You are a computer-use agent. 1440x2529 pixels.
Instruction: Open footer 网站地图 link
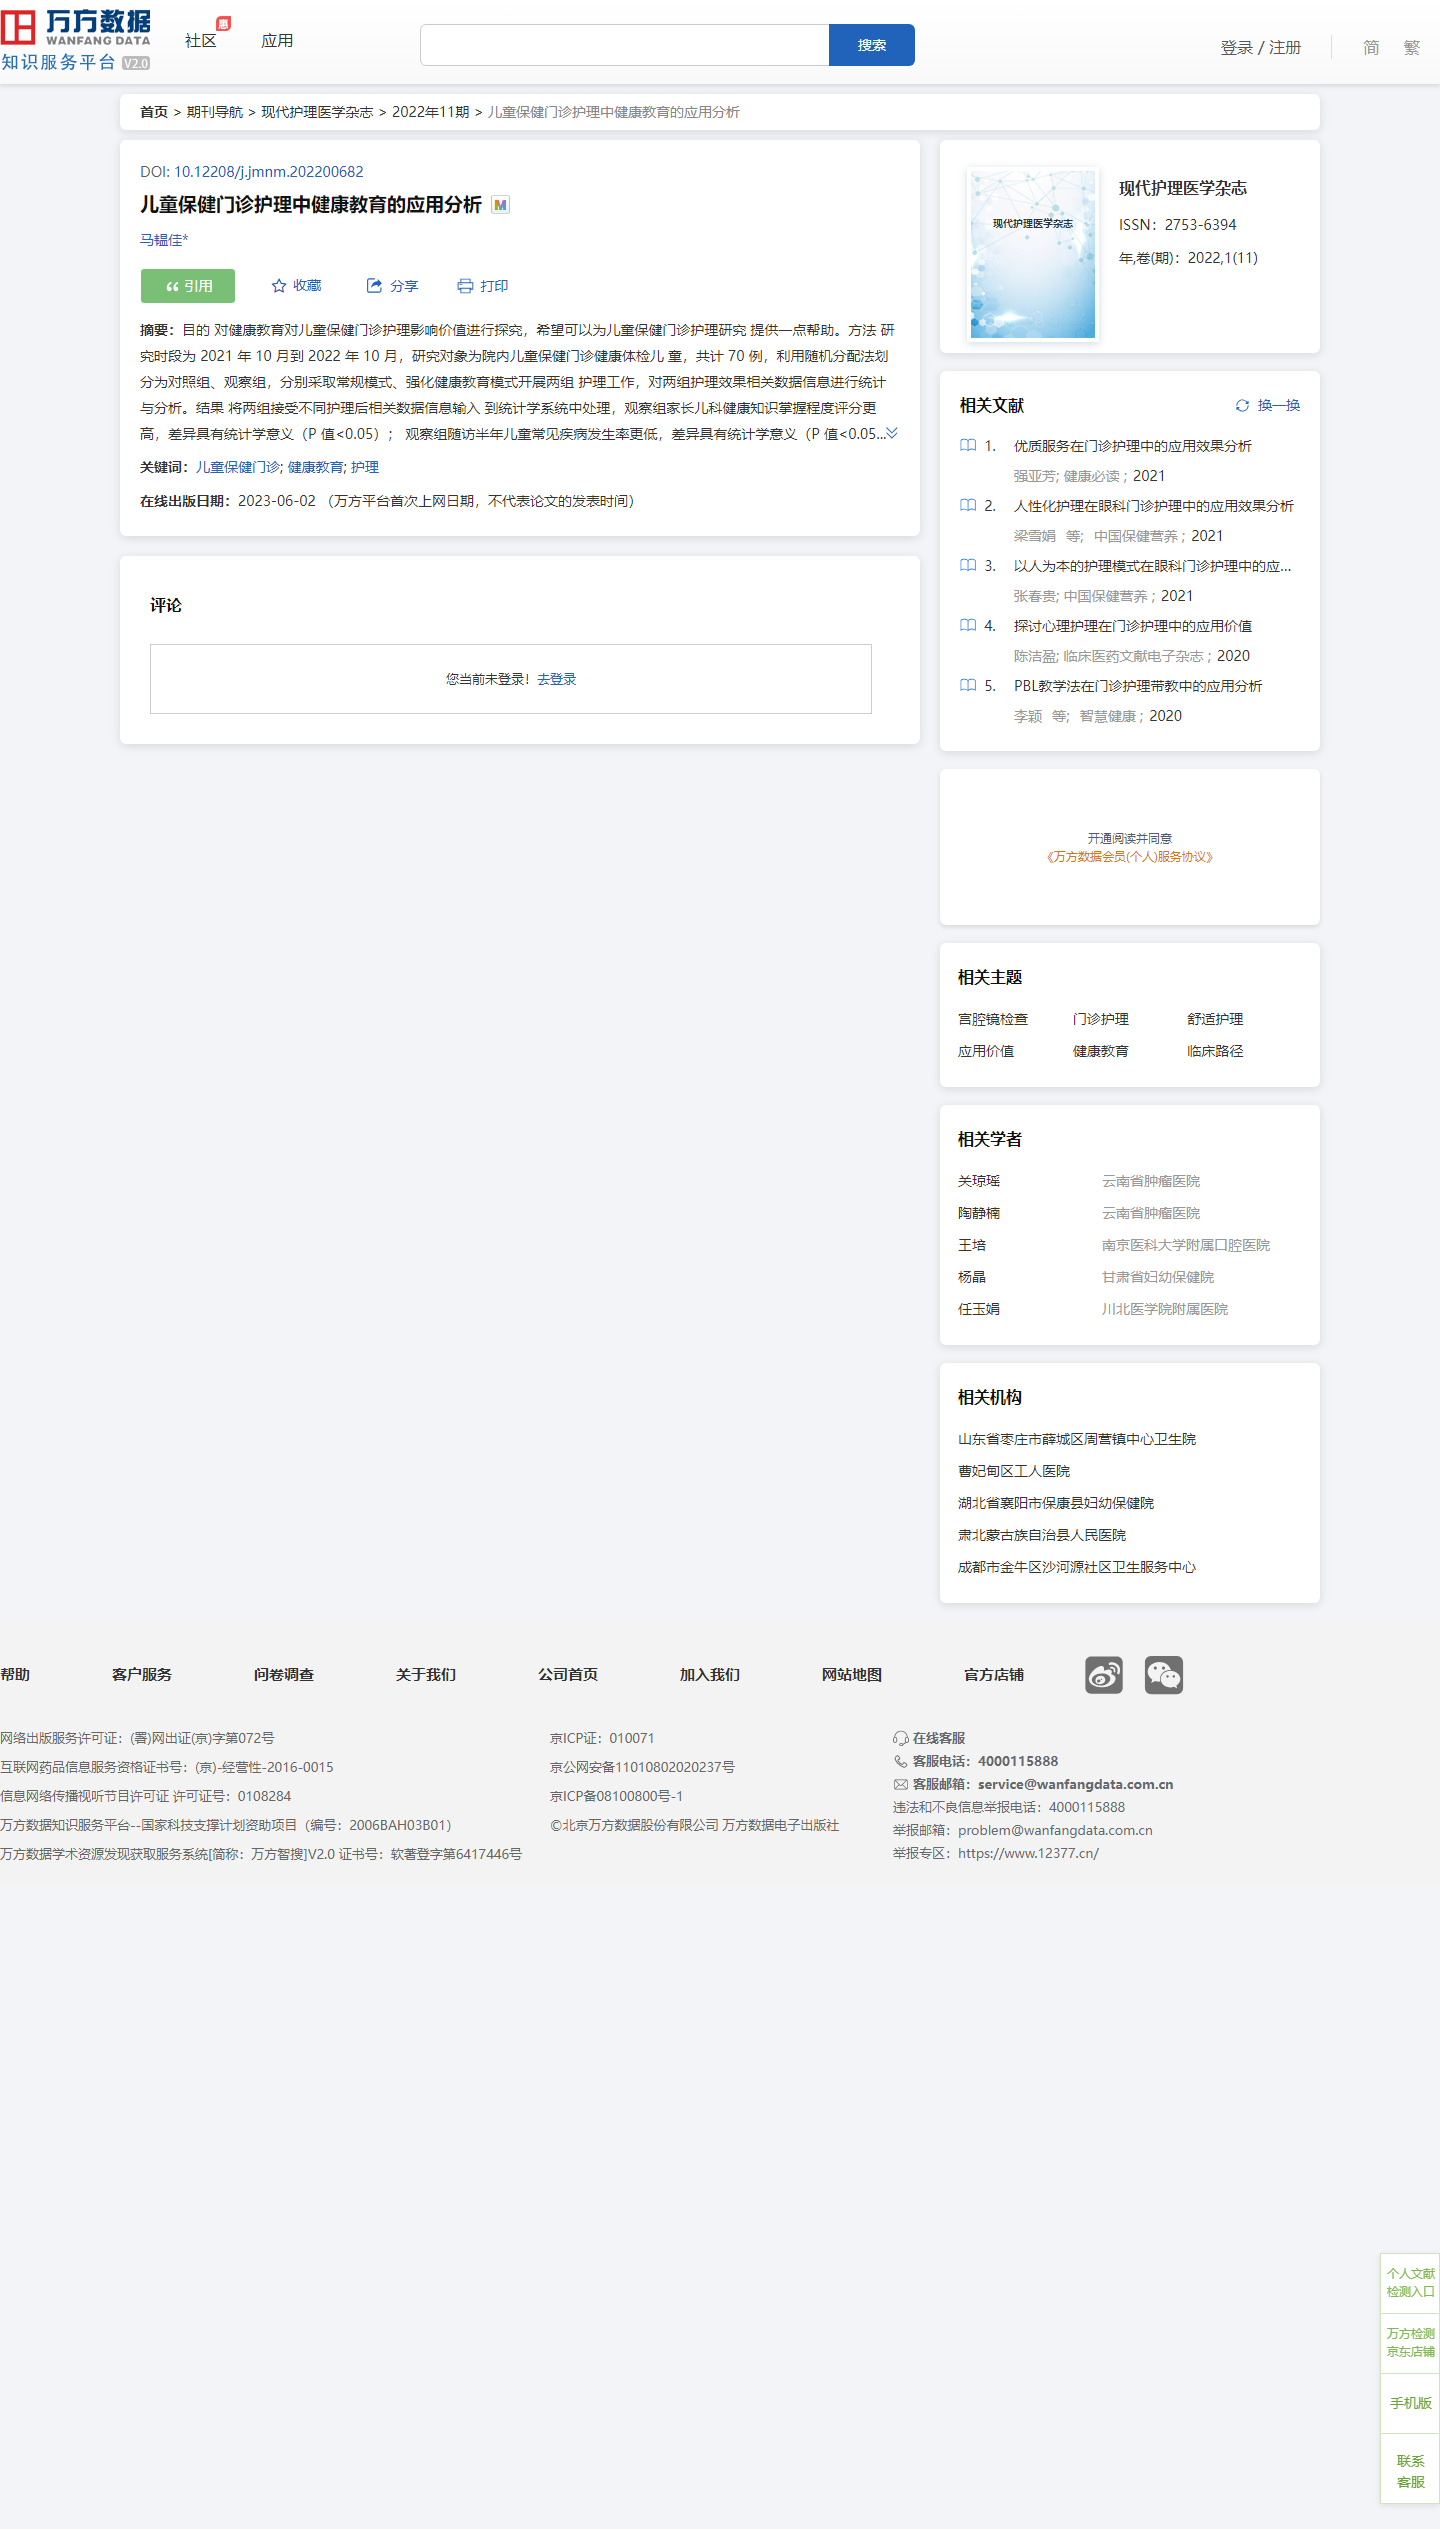pyautogui.click(x=852, y=1674)
